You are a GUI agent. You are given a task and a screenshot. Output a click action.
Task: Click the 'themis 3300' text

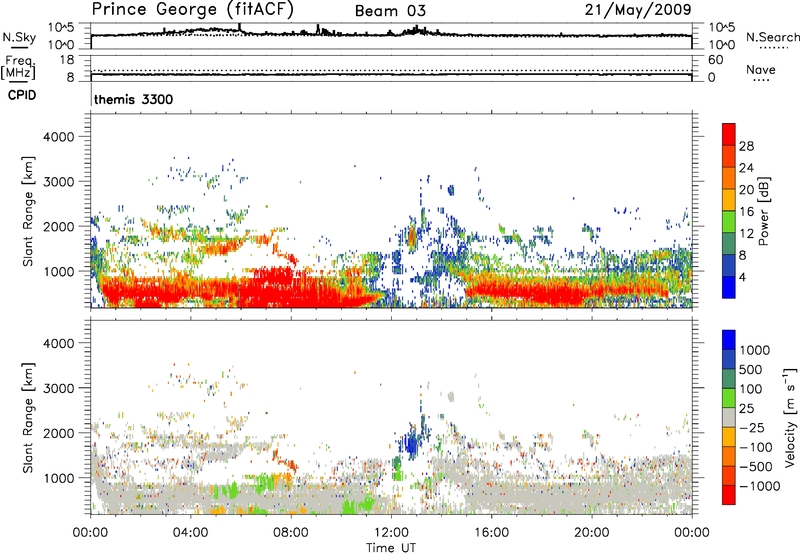click(133, 99)
